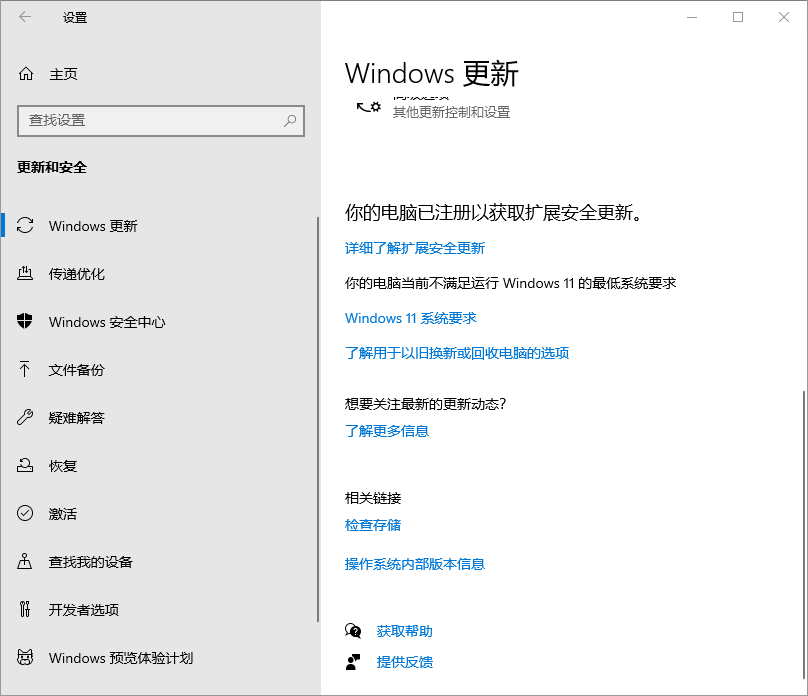808x696 pixels.
Task: Click the 想要关注最新的更新动态? text
Action: [x=426, y=404]
